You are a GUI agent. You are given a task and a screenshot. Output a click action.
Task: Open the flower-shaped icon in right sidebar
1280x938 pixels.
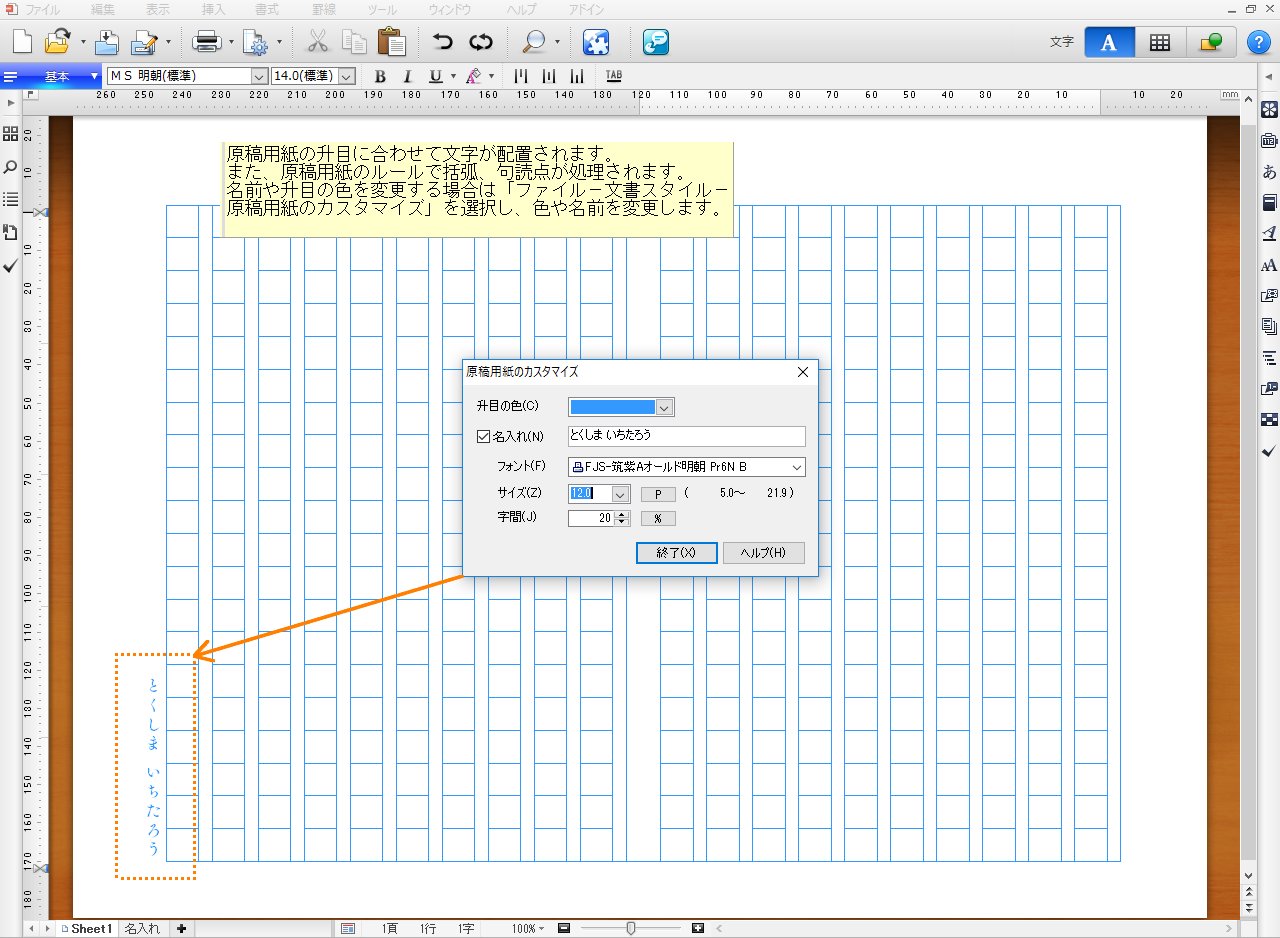coord(1269,109)
